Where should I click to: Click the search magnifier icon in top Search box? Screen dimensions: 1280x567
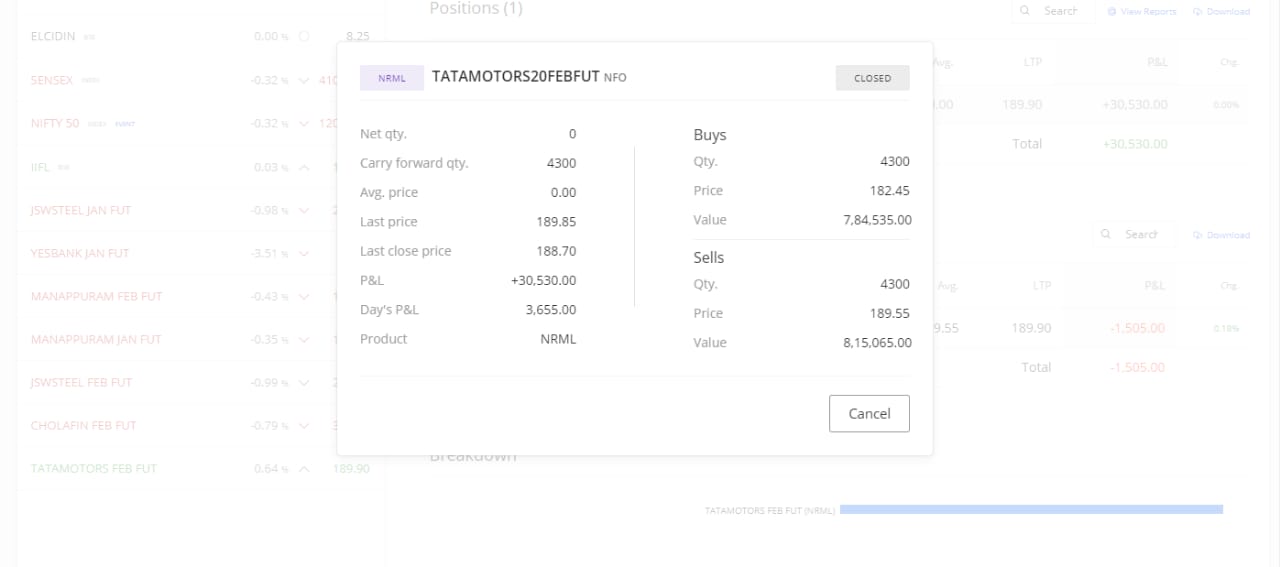[x=1026, y=11]
